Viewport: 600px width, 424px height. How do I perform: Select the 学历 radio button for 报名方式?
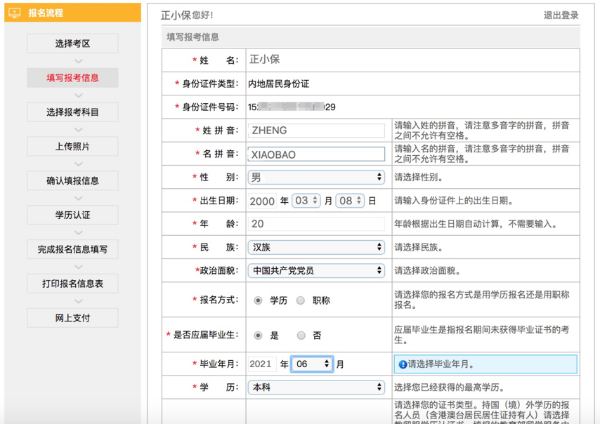[259, 299]
